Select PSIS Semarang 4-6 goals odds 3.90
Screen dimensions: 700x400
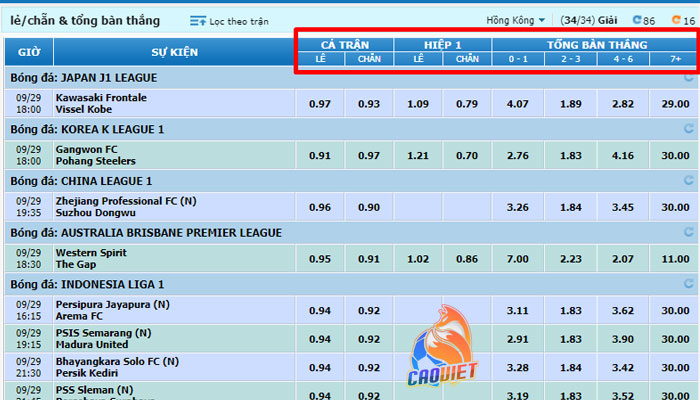(623, 339)
